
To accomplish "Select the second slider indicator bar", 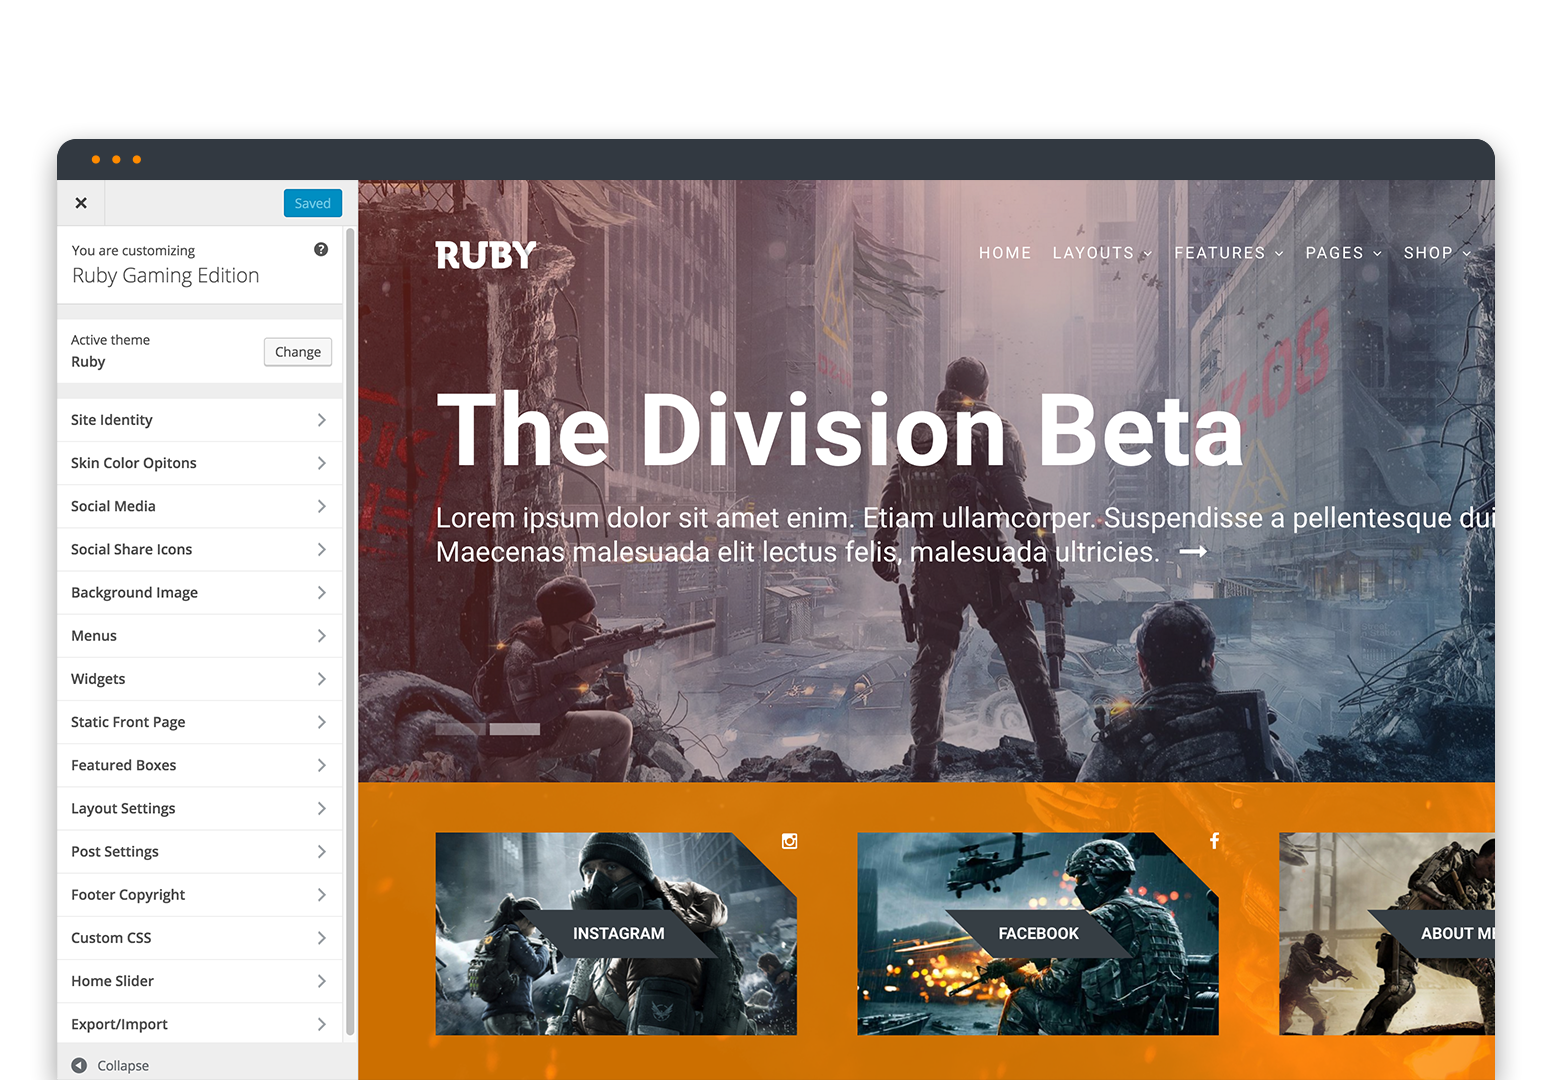I will [x=515, y=729].
